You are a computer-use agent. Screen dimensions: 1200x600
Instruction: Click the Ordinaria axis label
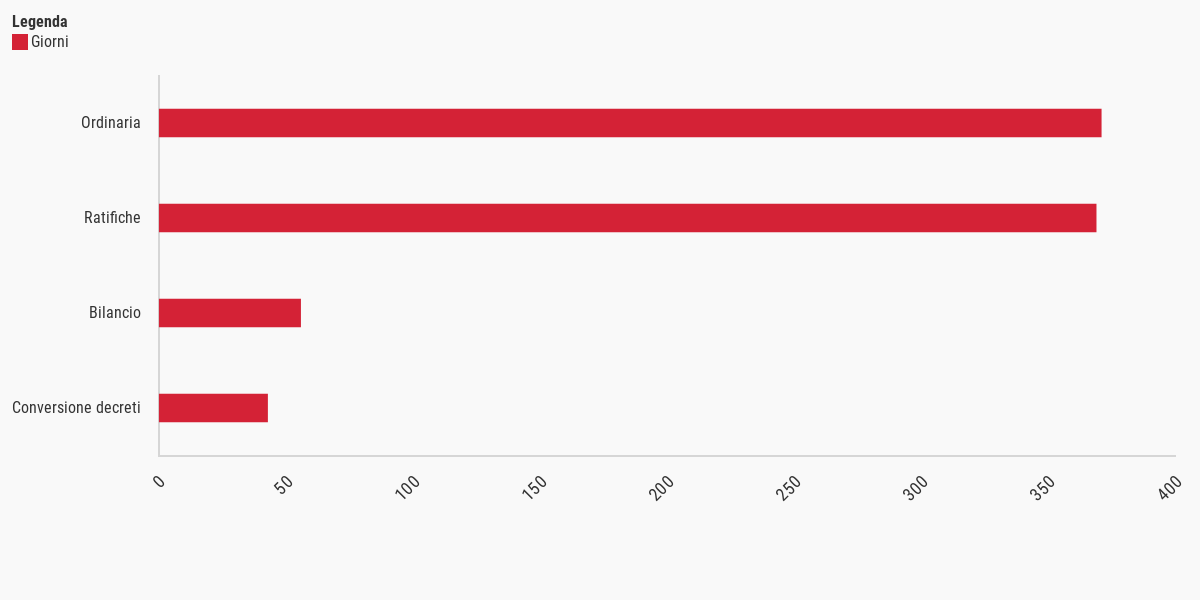[111, 123]
